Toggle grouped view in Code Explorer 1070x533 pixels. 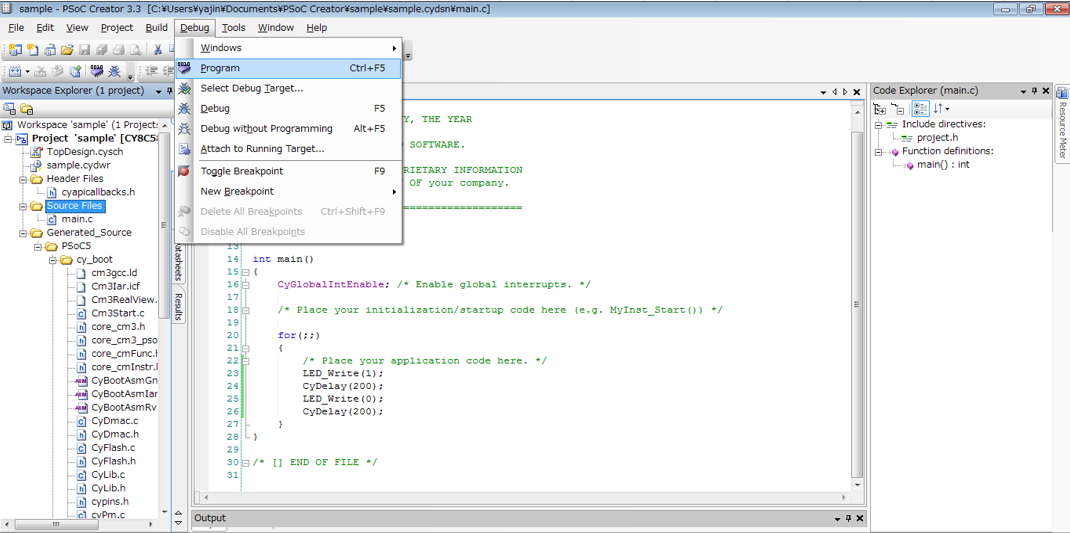click(x=920, y=109)
